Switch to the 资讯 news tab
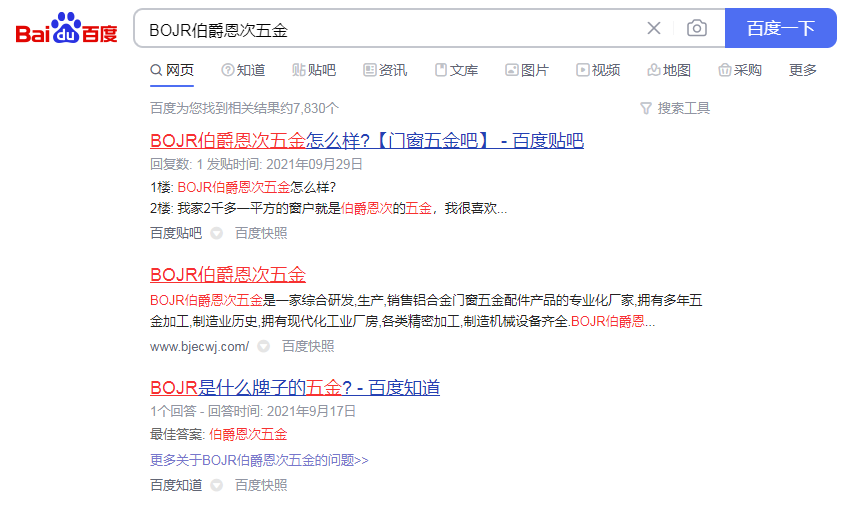Screen dimensions: 855x516 coord(385,70)
